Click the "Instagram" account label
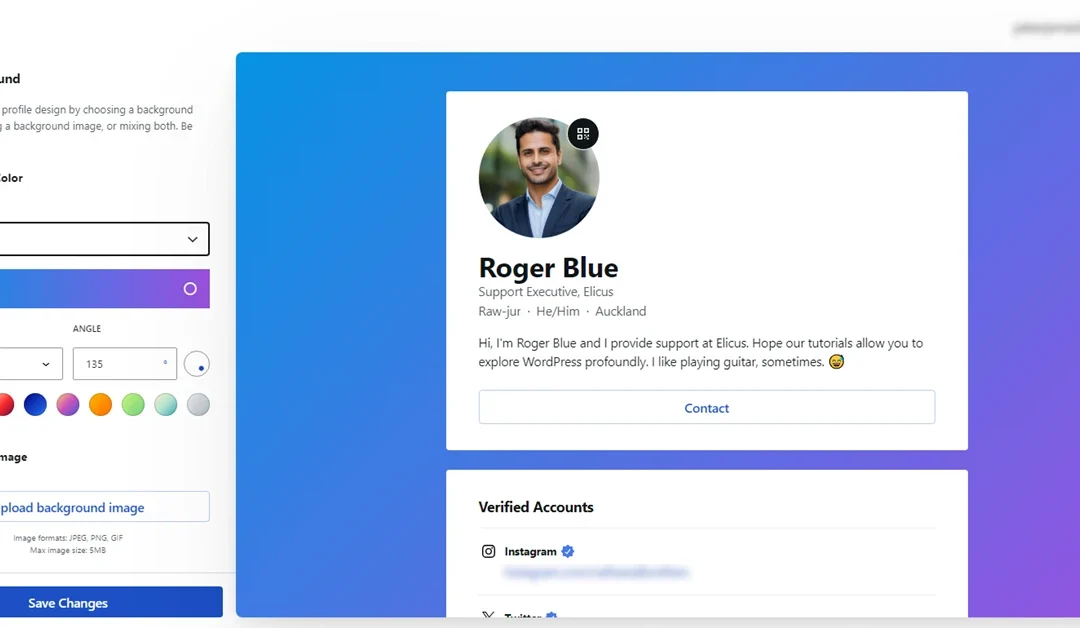 click(530, 552)
